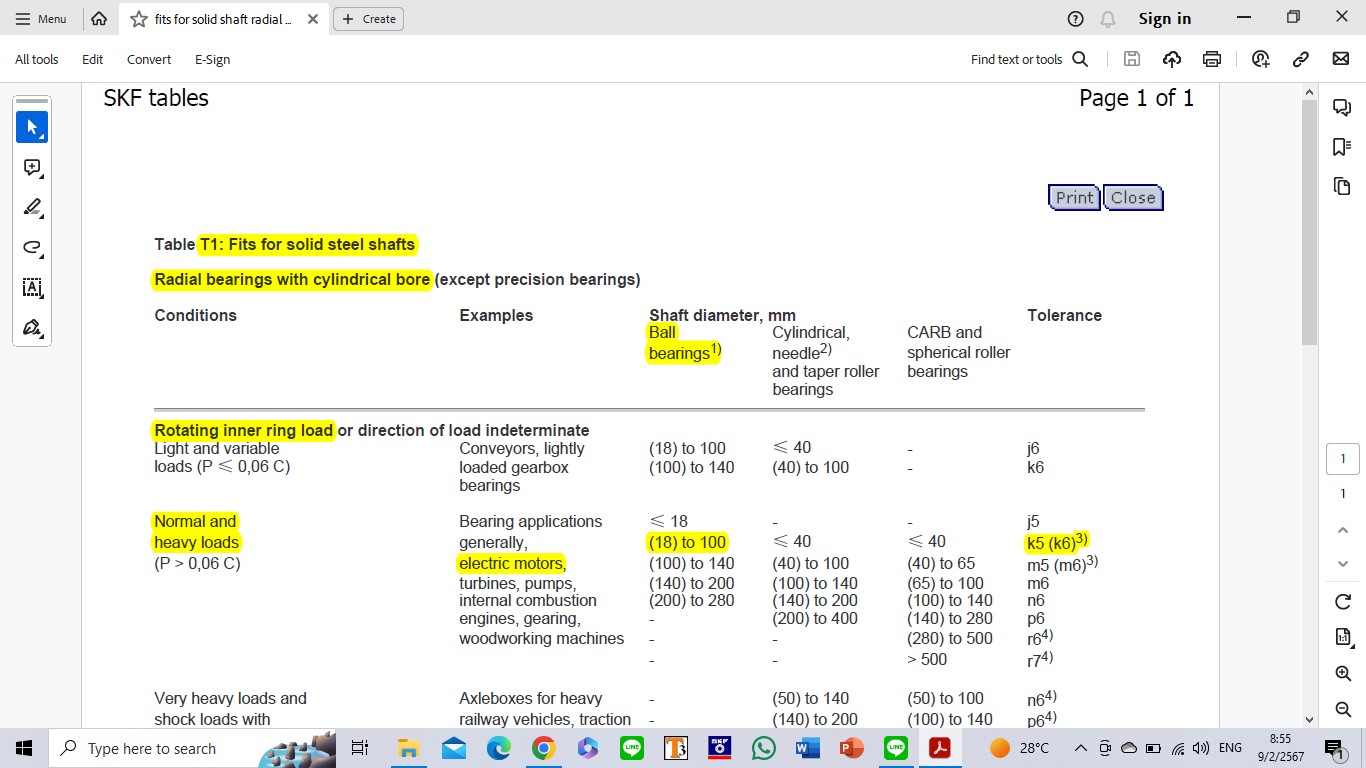Click the Create new tab button
1366x768 pixels.
(369, 19)
